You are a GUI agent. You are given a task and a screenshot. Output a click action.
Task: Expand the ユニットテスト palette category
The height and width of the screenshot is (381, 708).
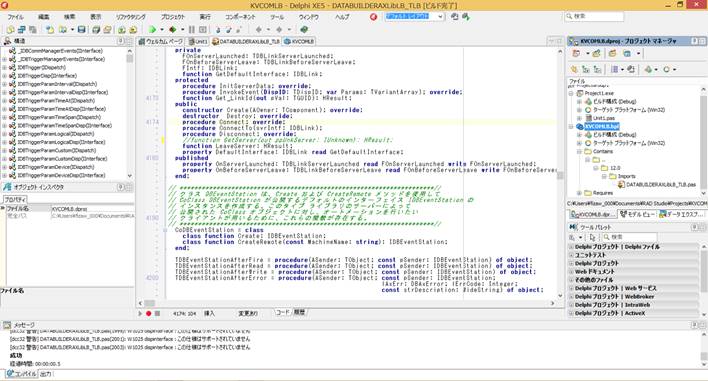pos(571,255)
